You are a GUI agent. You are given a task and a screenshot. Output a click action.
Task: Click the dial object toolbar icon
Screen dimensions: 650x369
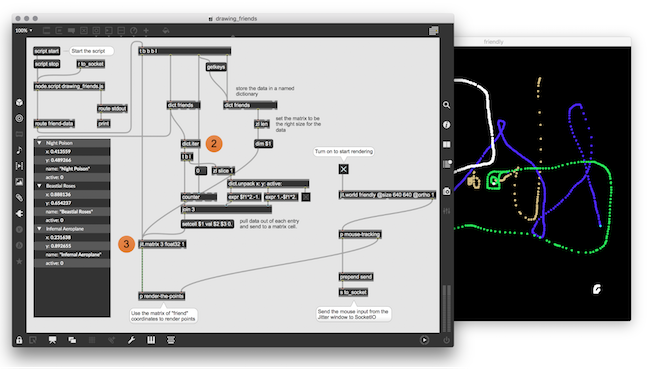pyautogui.click(x=133, y=30)
